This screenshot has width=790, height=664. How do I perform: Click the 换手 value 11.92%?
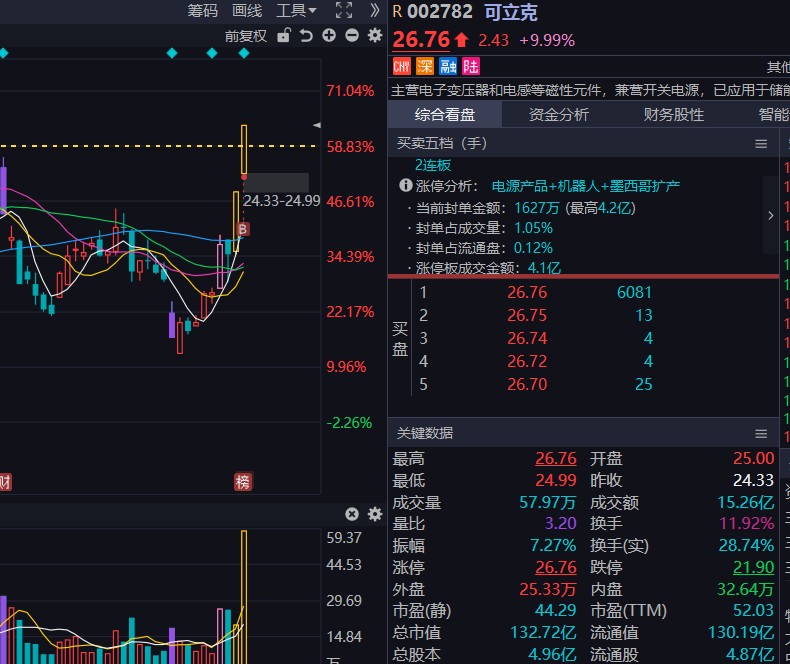point(747,523)
